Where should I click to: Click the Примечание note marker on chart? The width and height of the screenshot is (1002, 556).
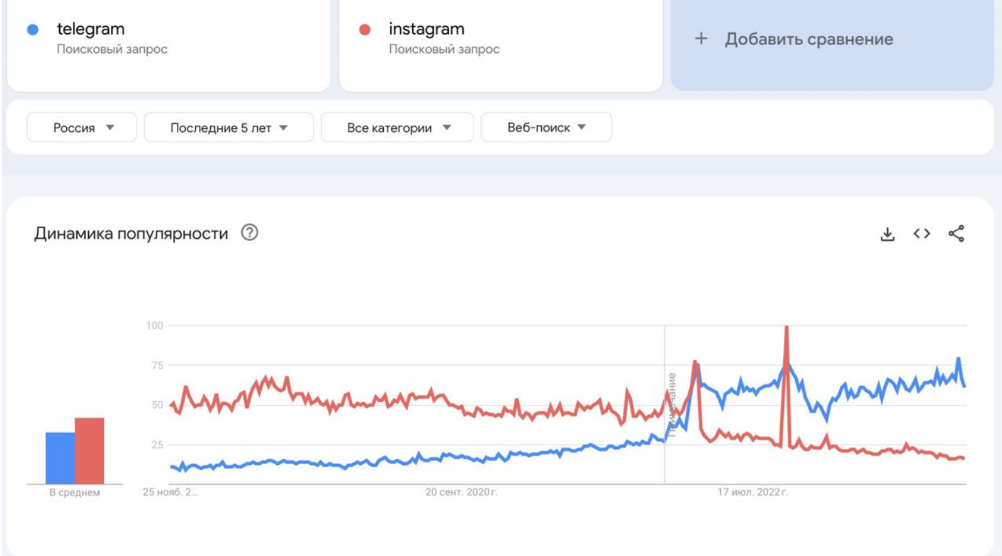(x=672, y=393)
